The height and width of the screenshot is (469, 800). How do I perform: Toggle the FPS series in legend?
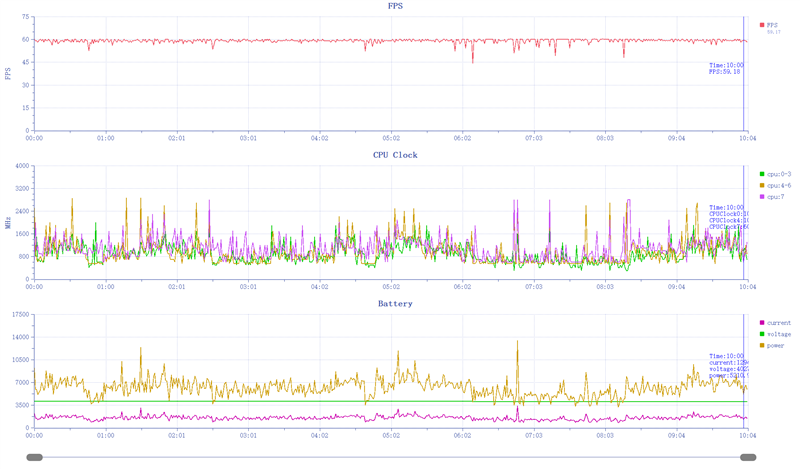772,24
